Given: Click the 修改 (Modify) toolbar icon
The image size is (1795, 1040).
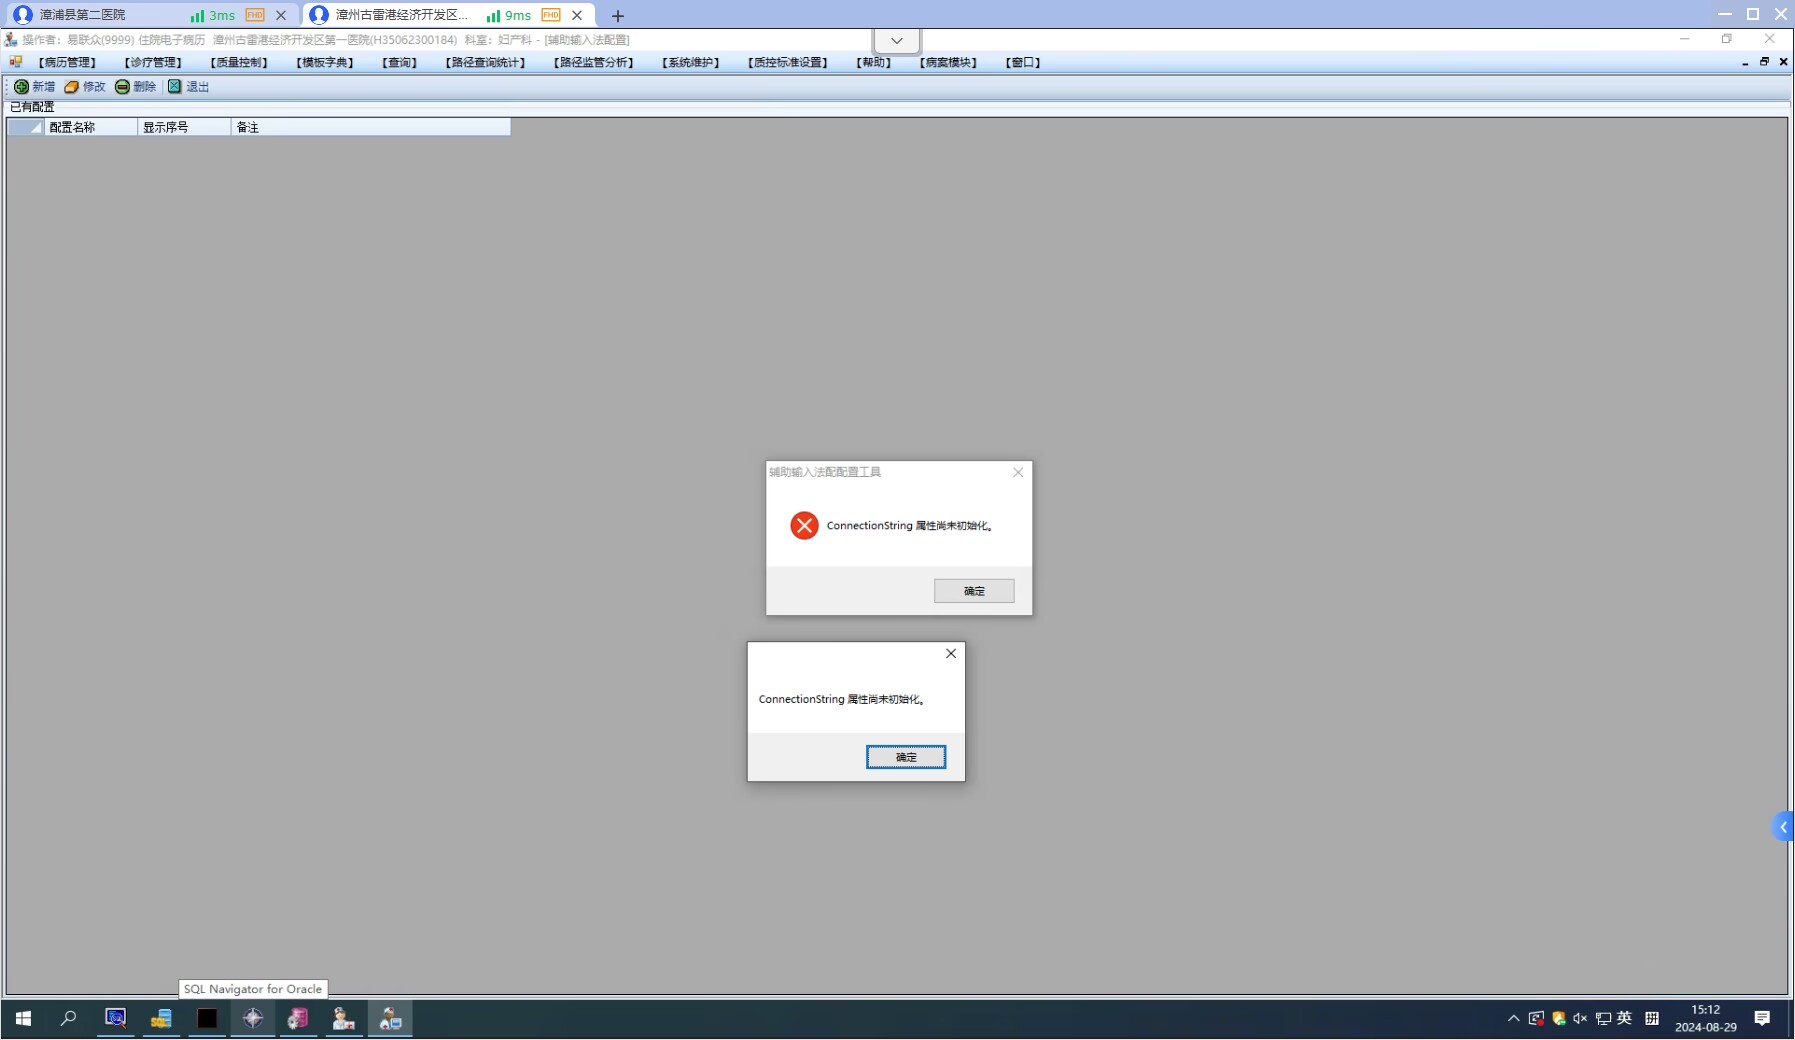Looking at the screenshot, I should [71, 87].
